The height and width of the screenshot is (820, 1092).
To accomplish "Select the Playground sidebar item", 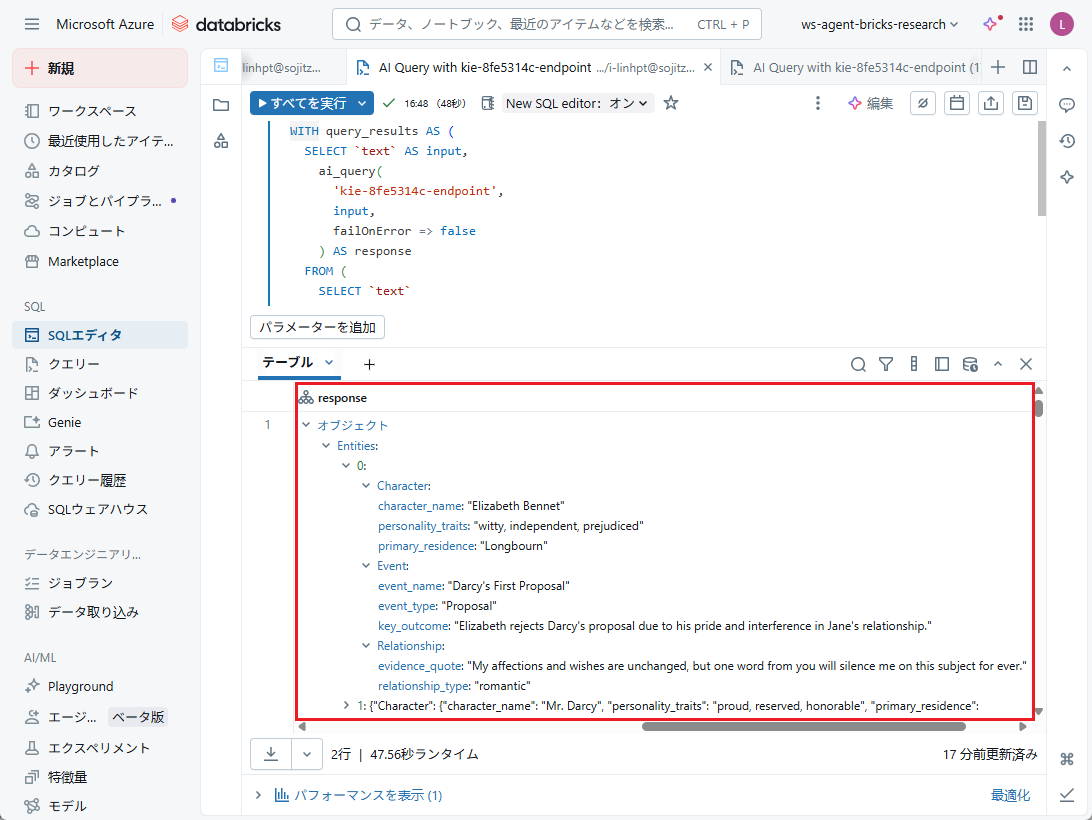I will (80, 686).
